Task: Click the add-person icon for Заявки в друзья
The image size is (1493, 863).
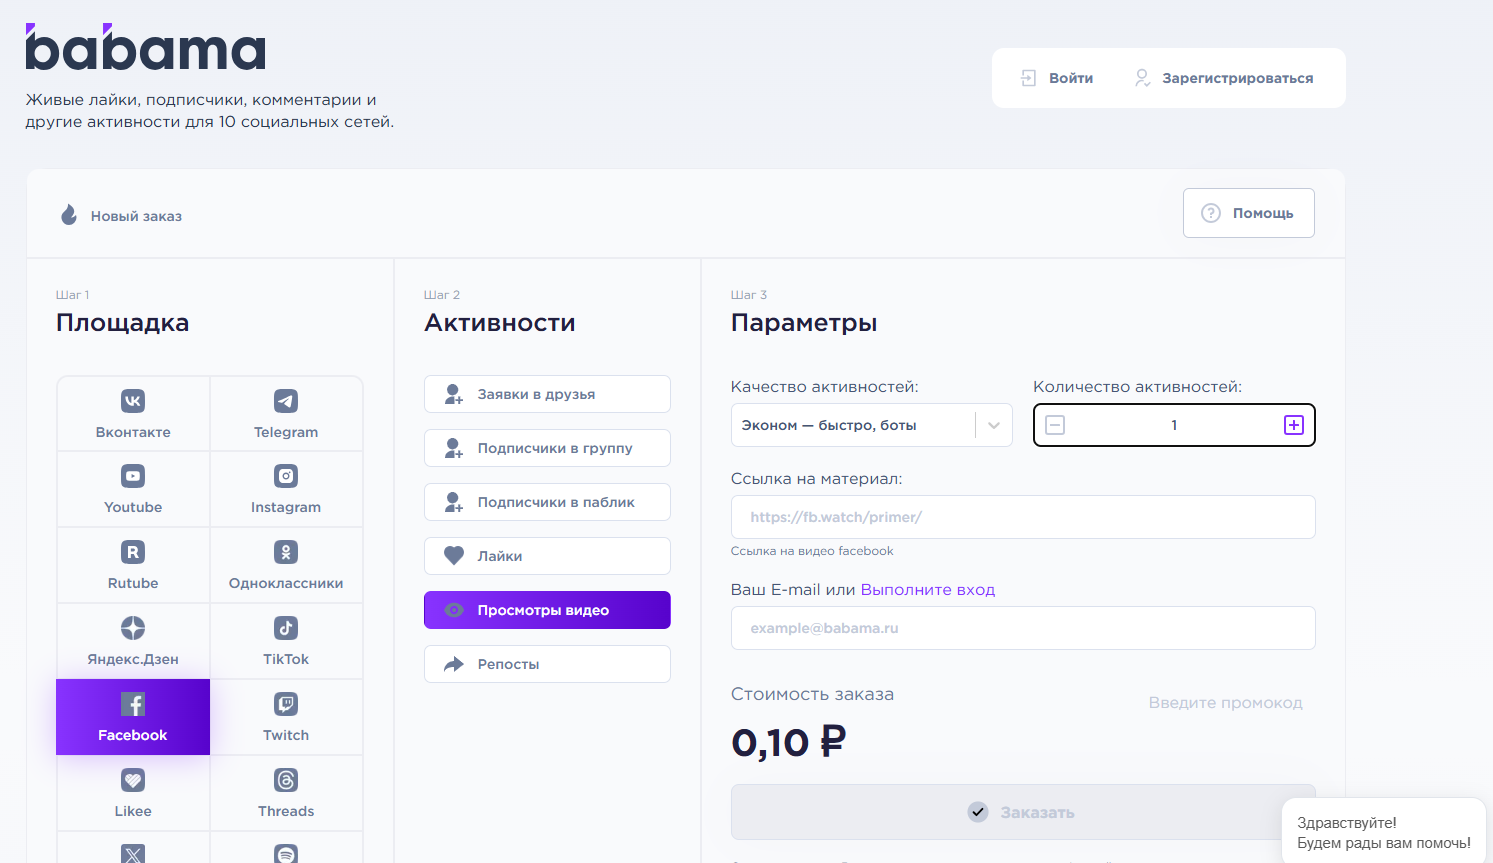Action: 454,394
